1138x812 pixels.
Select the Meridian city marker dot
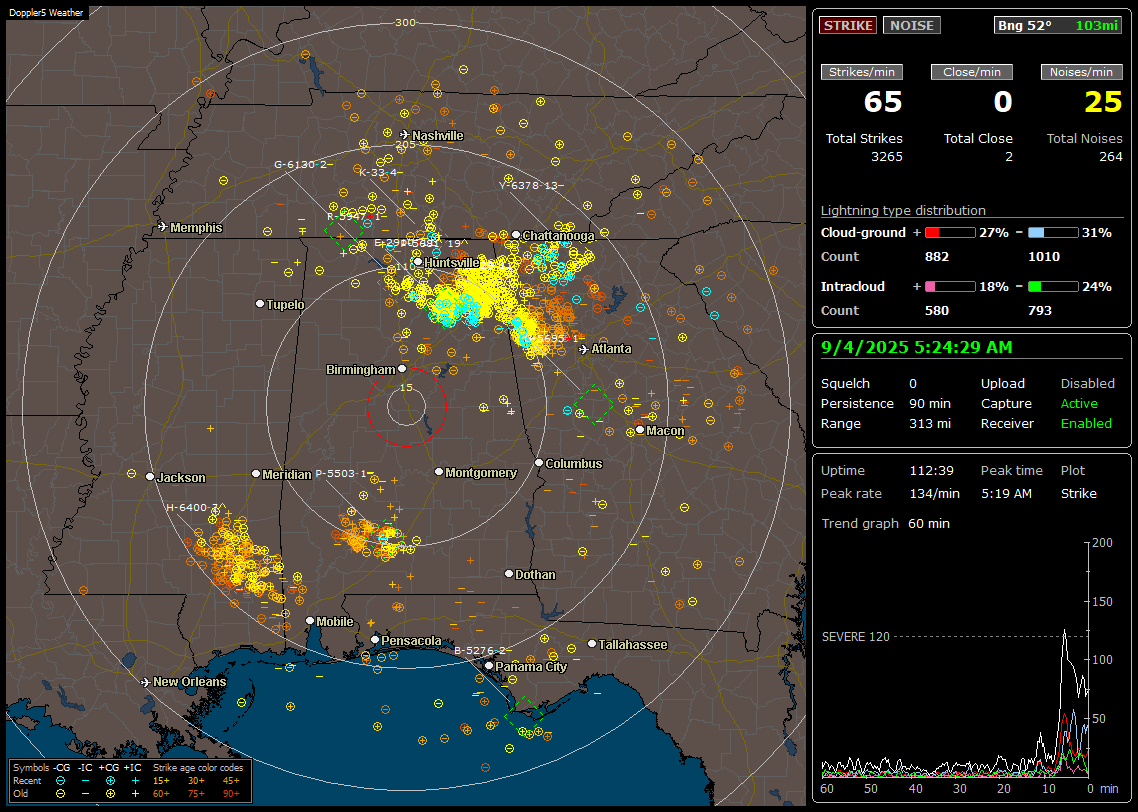tap(255, 473)
